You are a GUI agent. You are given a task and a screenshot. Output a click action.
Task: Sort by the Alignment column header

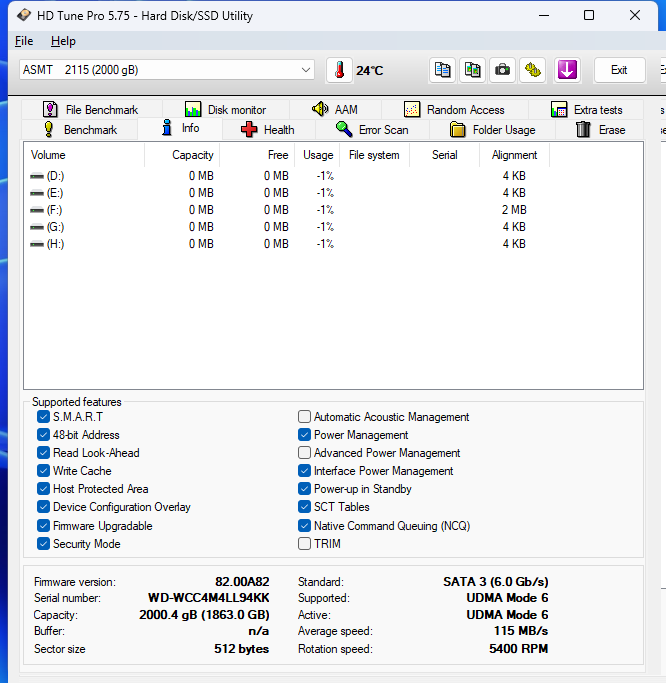pos(514,155)
